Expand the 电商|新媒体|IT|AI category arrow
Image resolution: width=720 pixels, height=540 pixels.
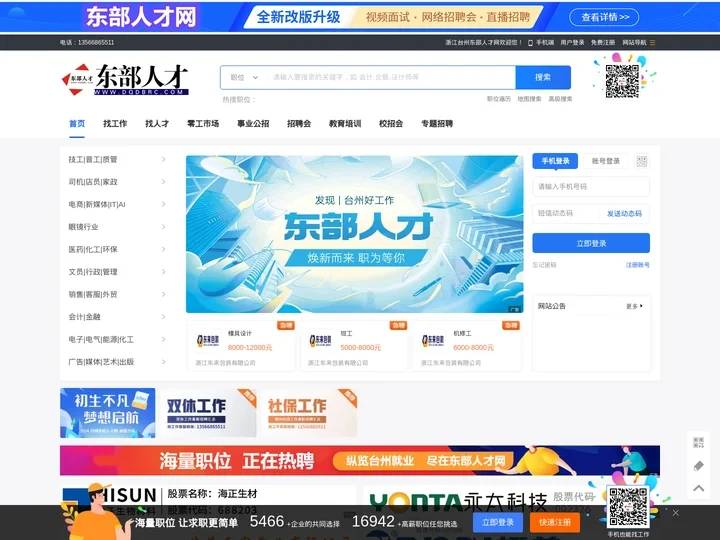pos(163,204)
